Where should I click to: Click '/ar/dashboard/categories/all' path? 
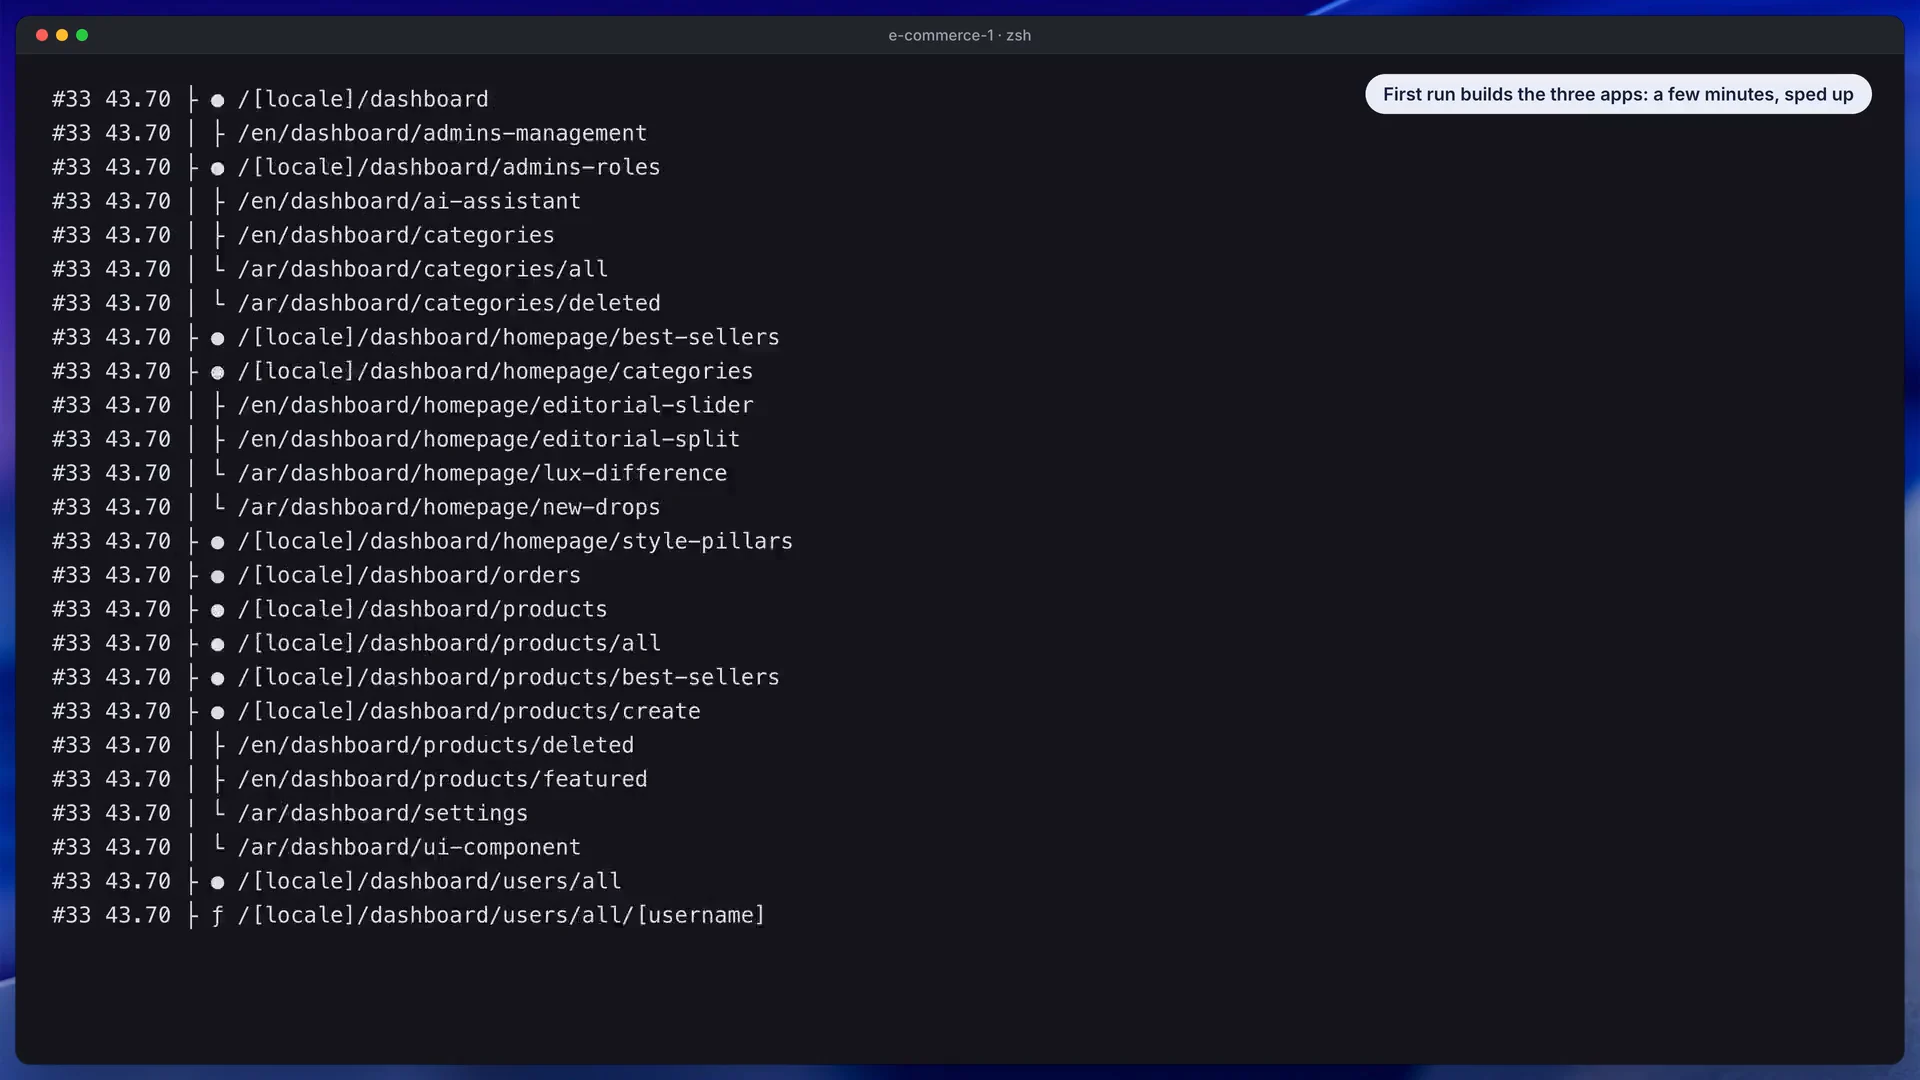pyautogui.click(x=422, y=269)
